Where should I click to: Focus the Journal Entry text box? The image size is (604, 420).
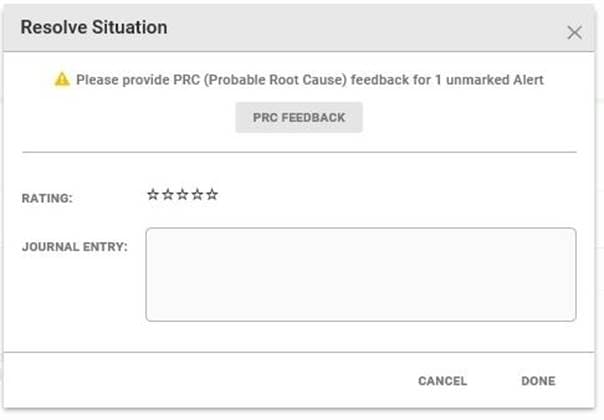360,274
